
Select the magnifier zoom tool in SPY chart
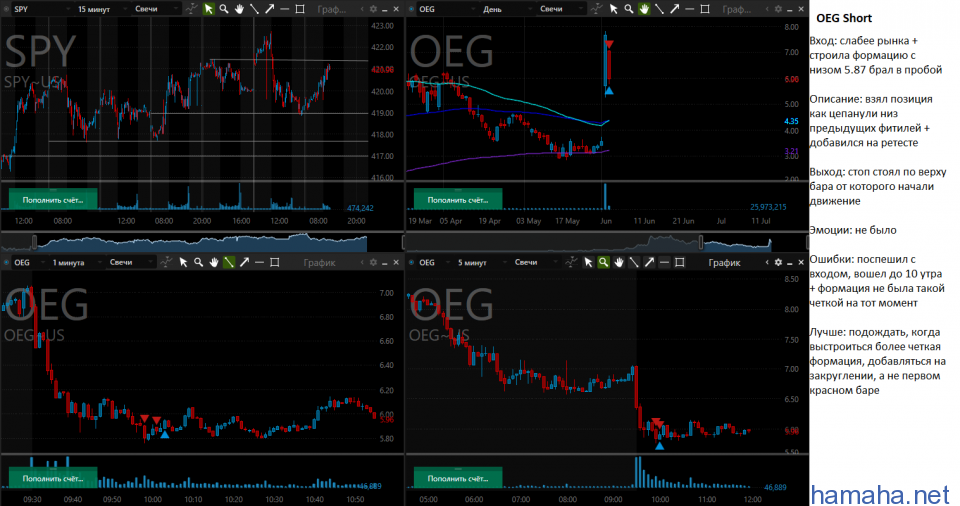pos(224,9)
